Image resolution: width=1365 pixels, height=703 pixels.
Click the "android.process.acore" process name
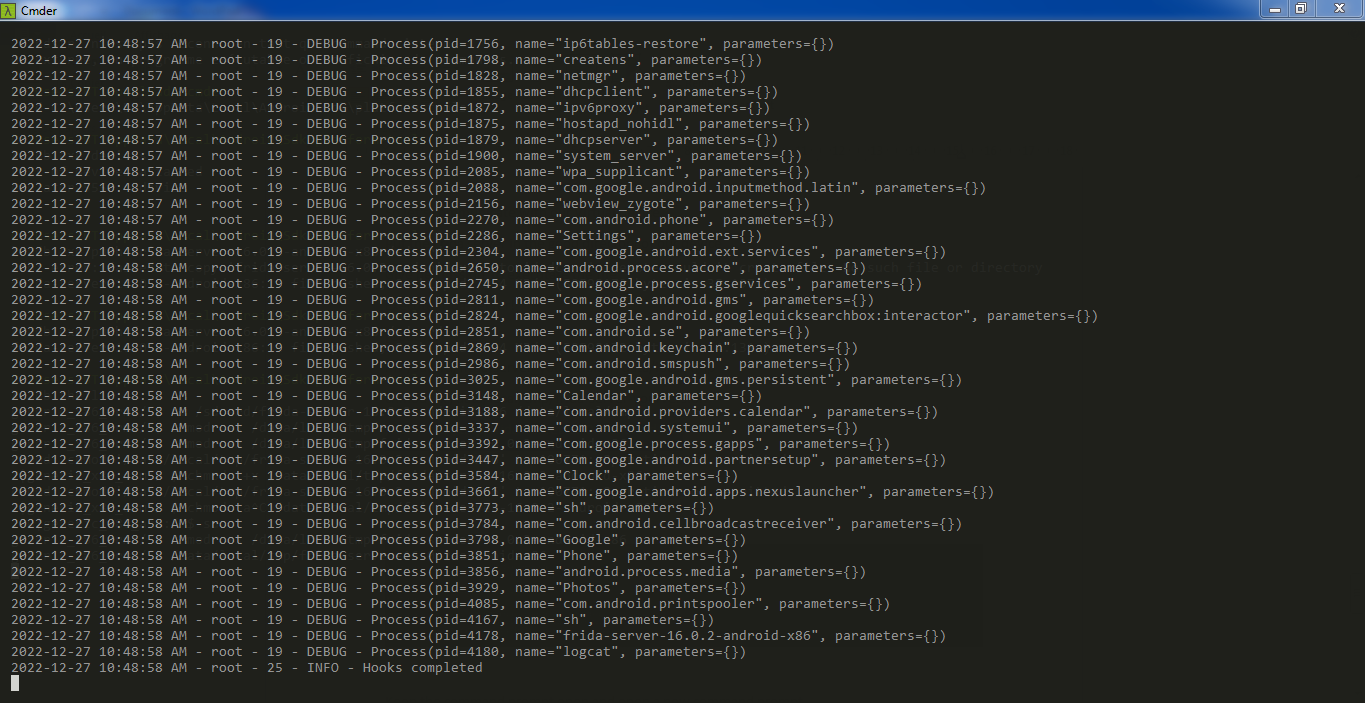647,268
